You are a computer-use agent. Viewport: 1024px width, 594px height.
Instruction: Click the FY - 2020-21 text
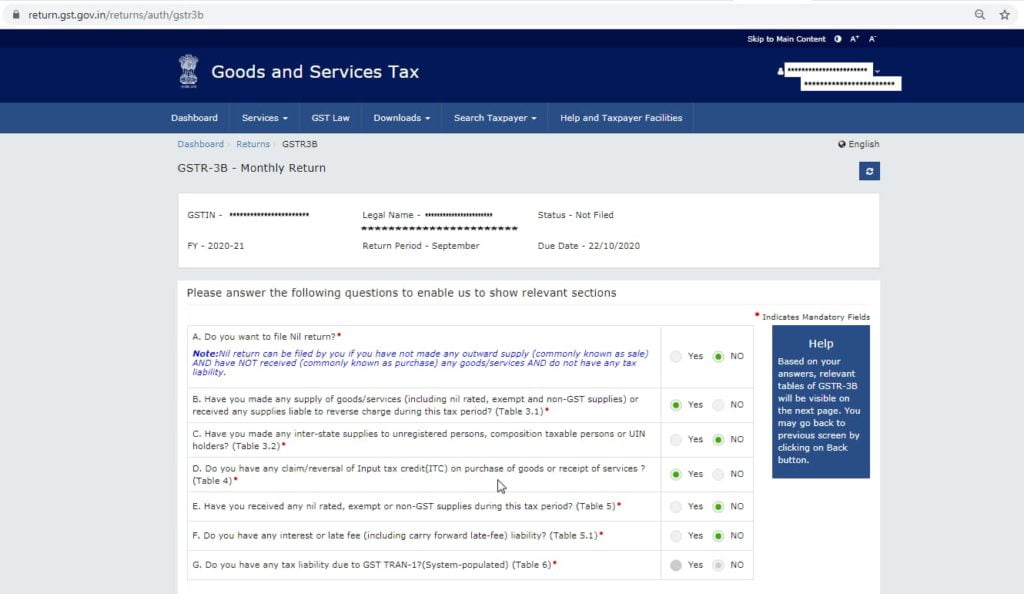(x=216, y=246)
